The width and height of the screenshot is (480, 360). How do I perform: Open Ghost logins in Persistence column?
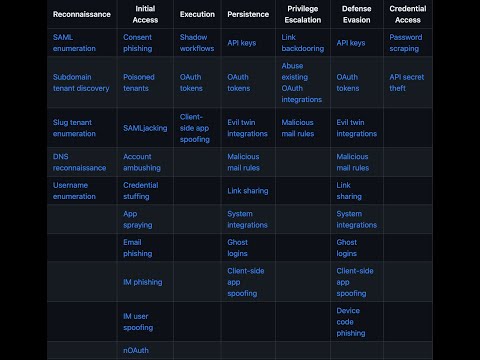pyautogui.click(x=238, y=248)
